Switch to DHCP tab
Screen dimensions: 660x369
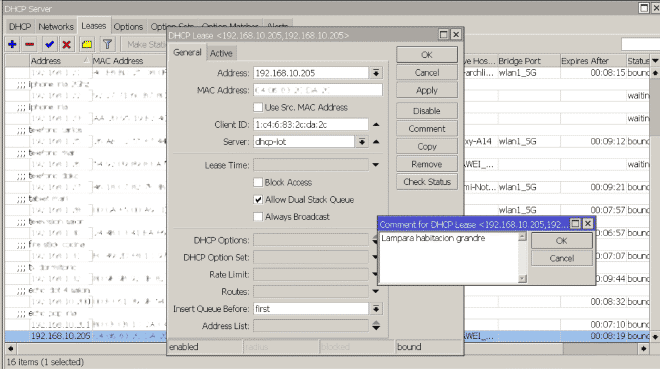click(x=20, y=27)
